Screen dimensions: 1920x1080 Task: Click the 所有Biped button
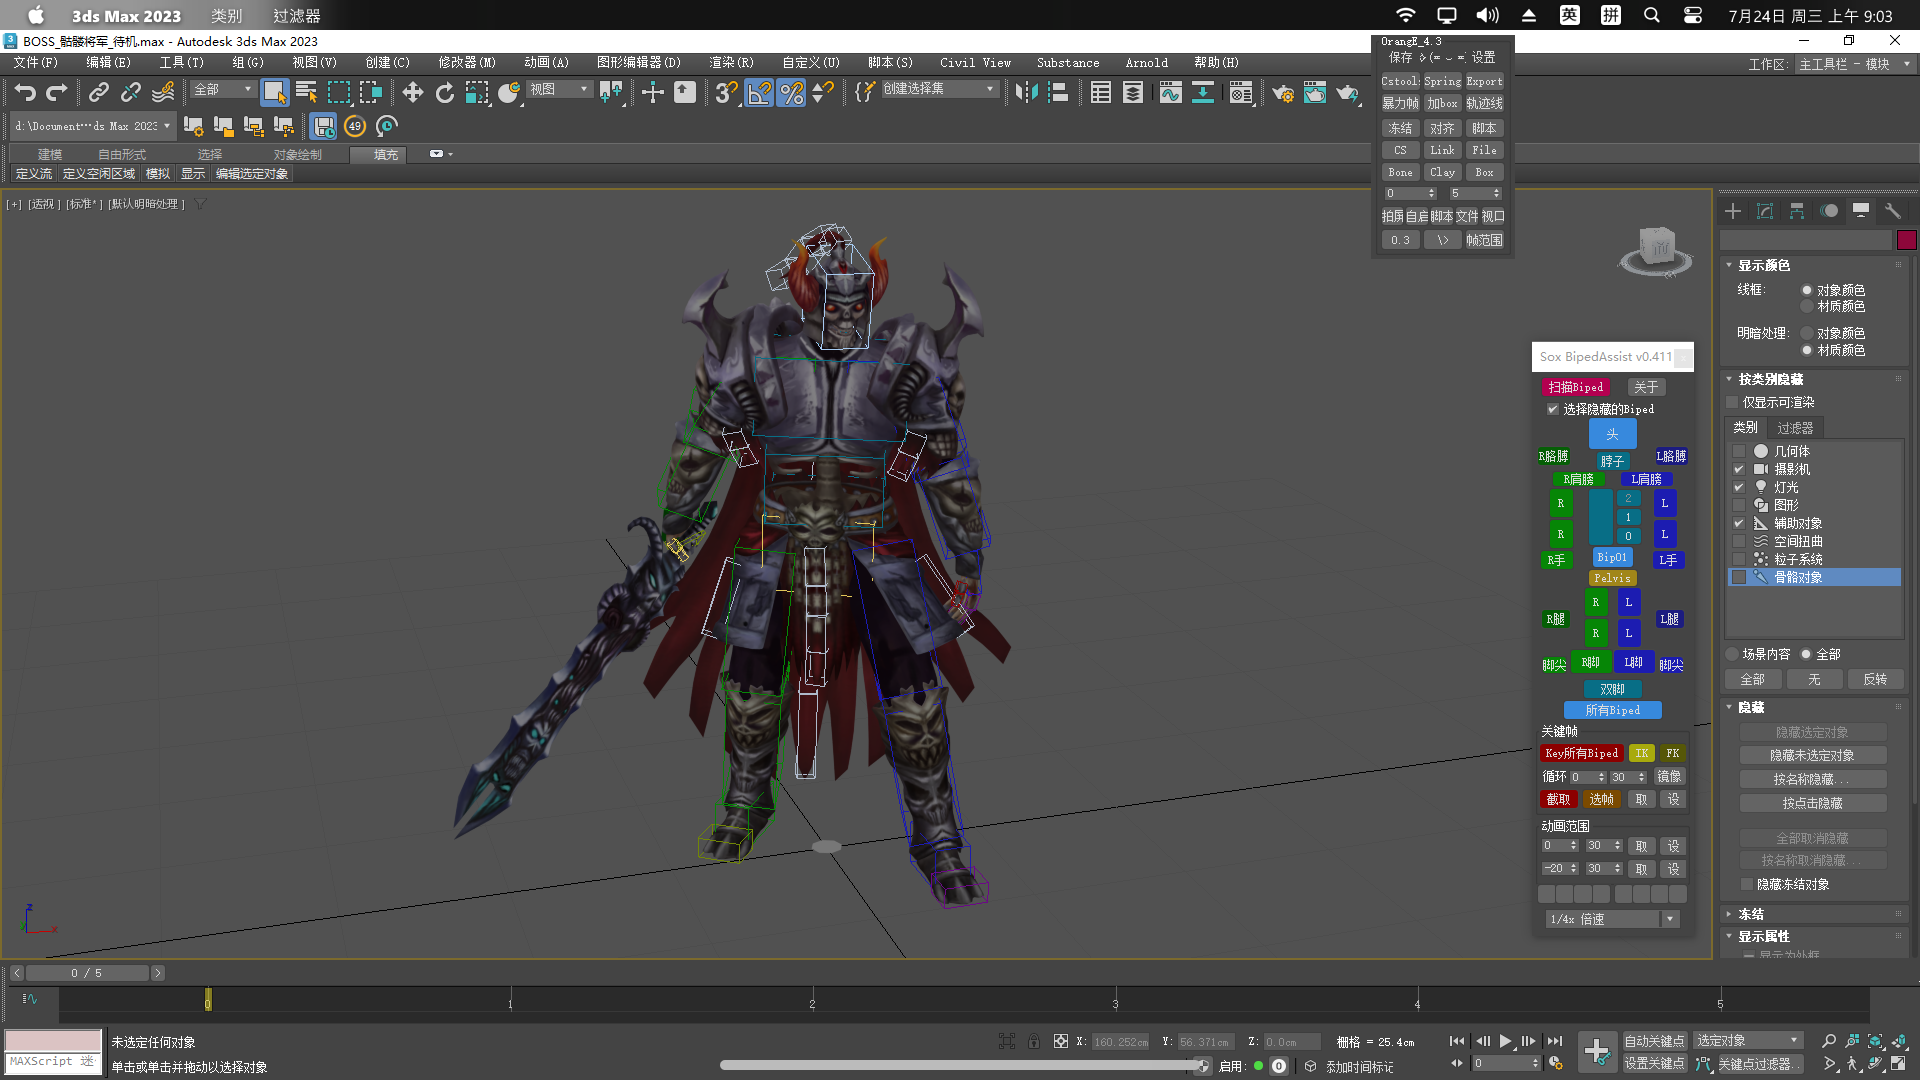click(1612, 710)
